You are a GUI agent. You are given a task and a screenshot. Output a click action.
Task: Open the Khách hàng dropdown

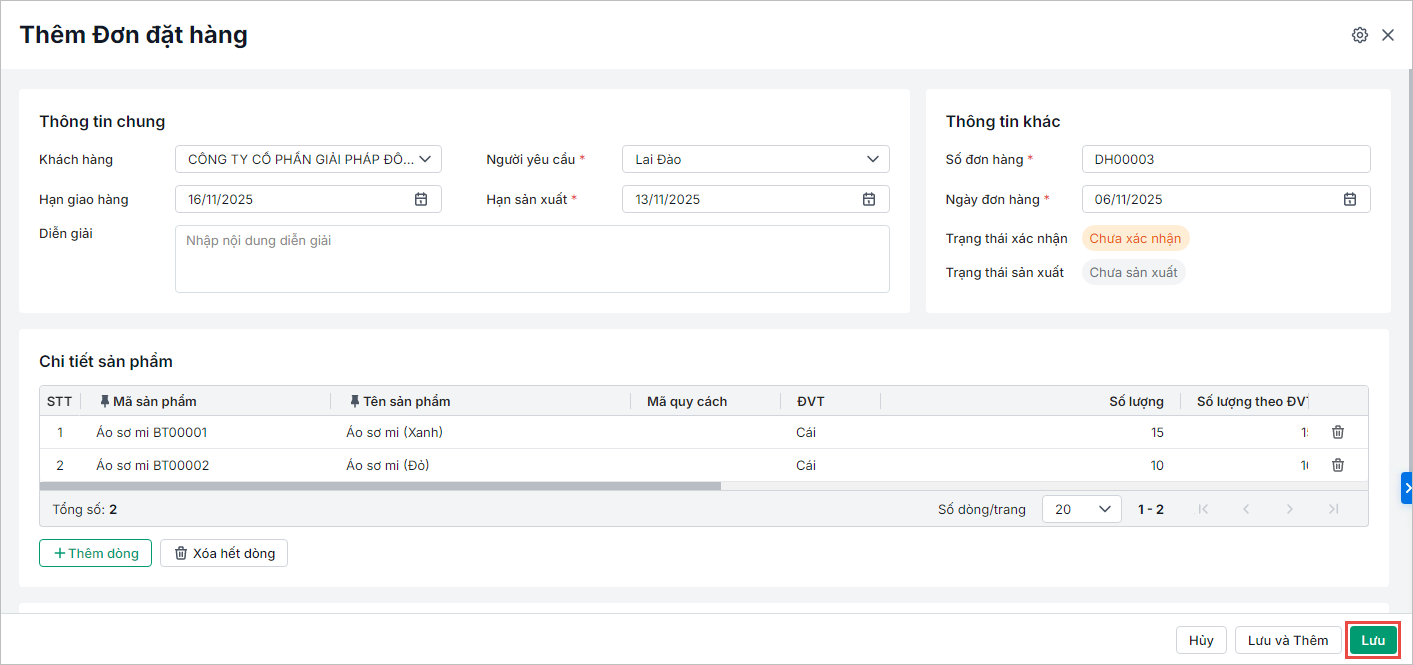pos(425,159)
